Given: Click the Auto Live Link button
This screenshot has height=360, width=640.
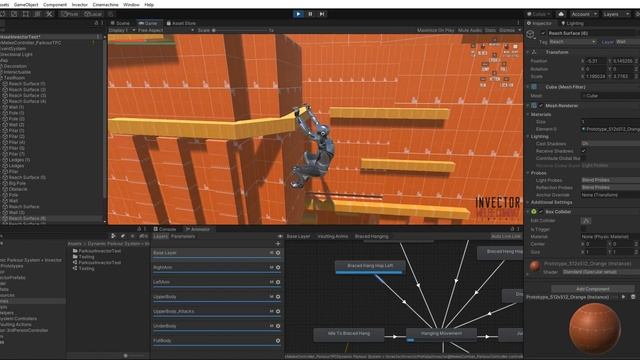Looking at the screenshot, I should [506, 236].
